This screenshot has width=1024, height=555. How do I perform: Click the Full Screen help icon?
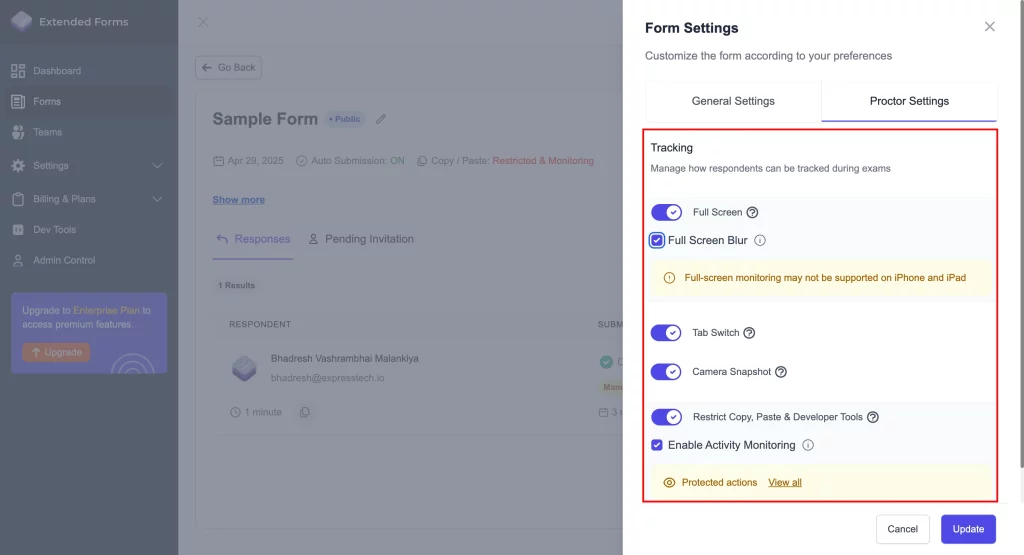pos(752,212)
